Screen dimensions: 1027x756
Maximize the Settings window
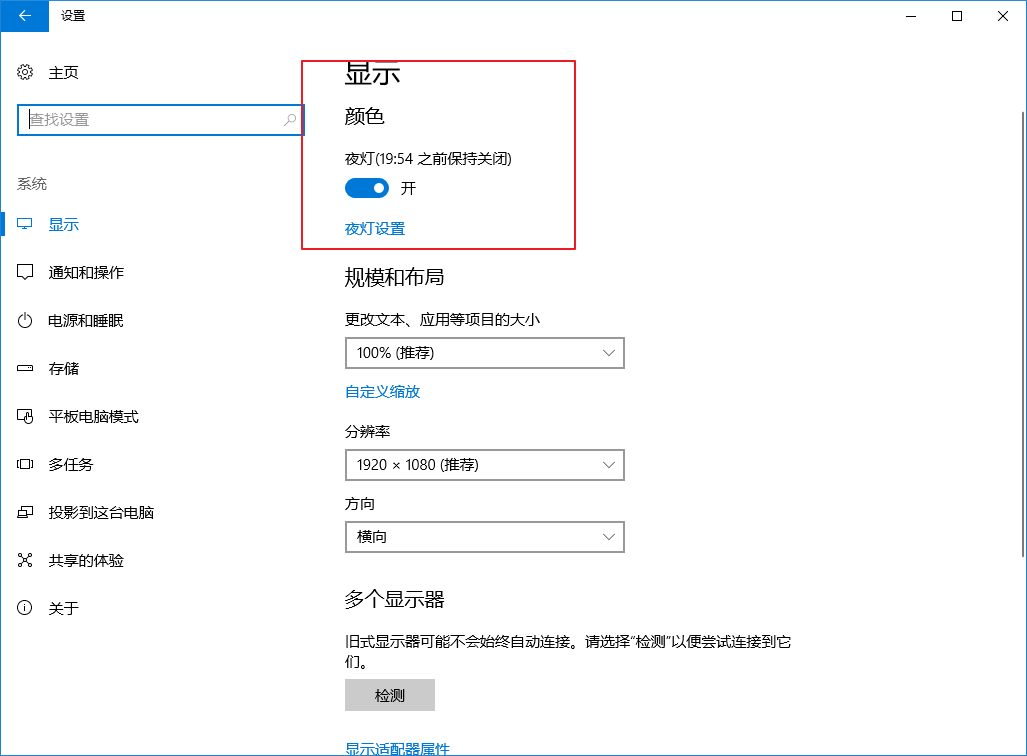pos(957,16)
